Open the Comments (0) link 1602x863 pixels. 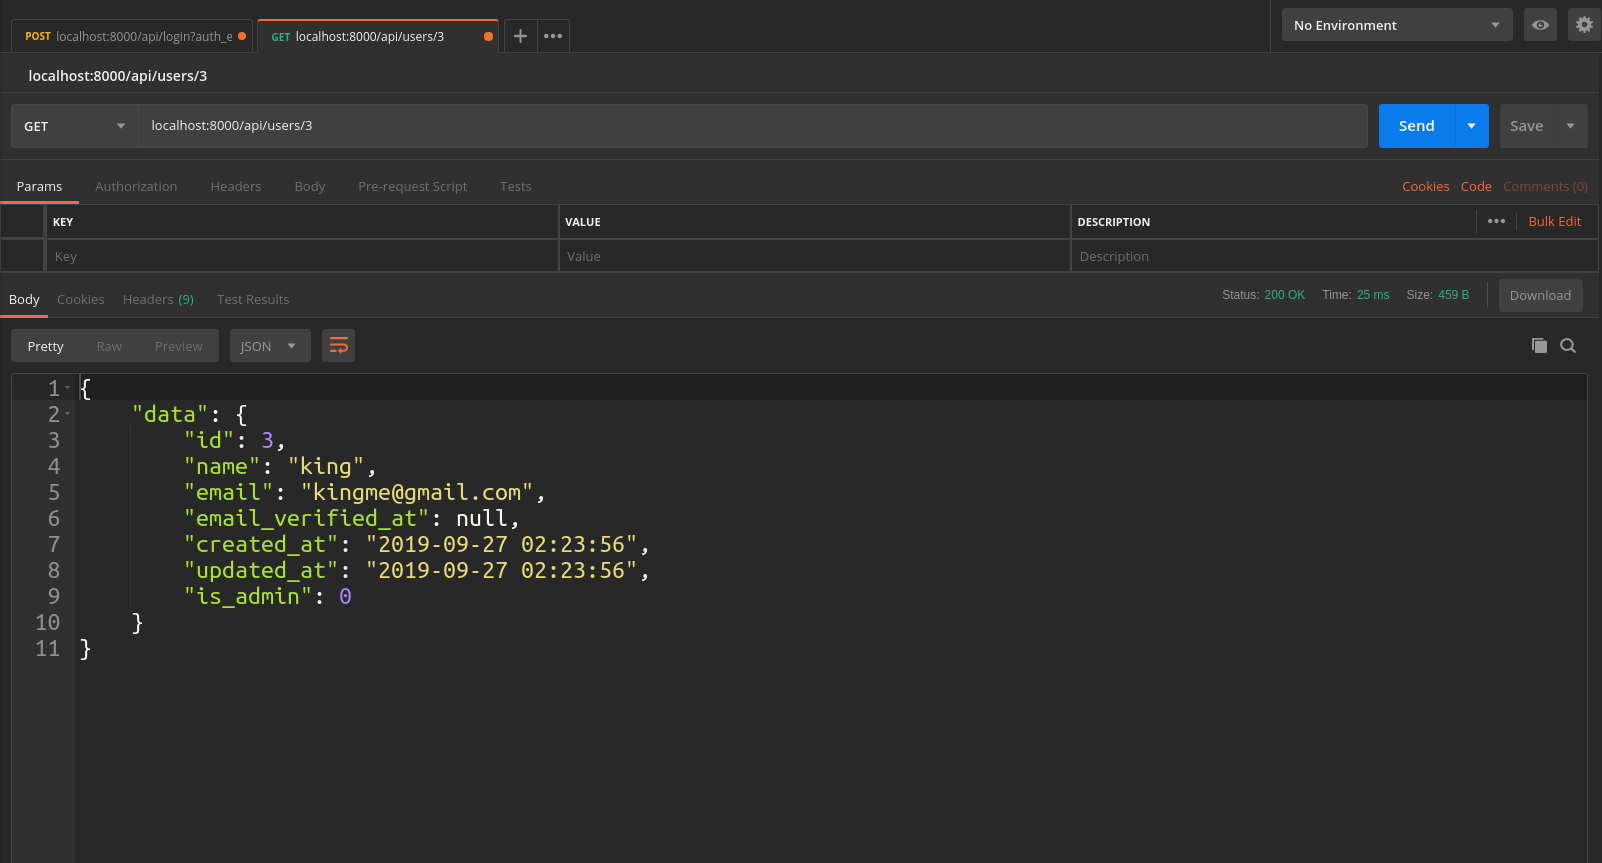coord(1545,187)
